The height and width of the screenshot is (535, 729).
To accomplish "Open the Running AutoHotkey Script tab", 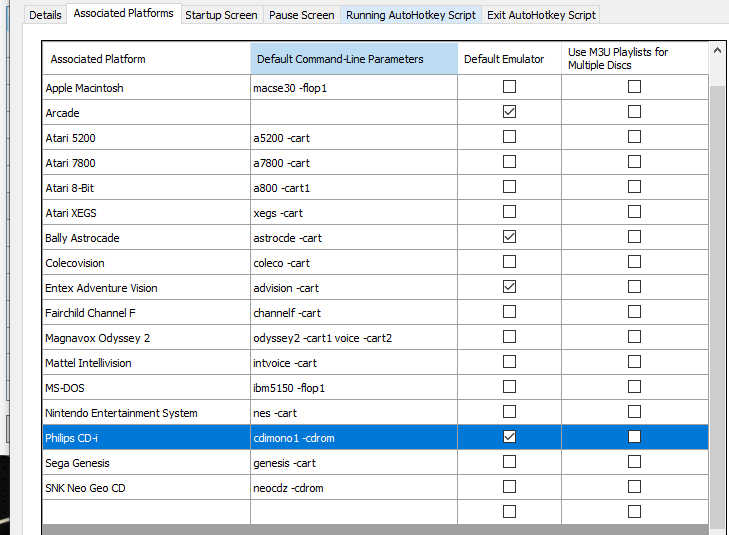I will [411, 15].
